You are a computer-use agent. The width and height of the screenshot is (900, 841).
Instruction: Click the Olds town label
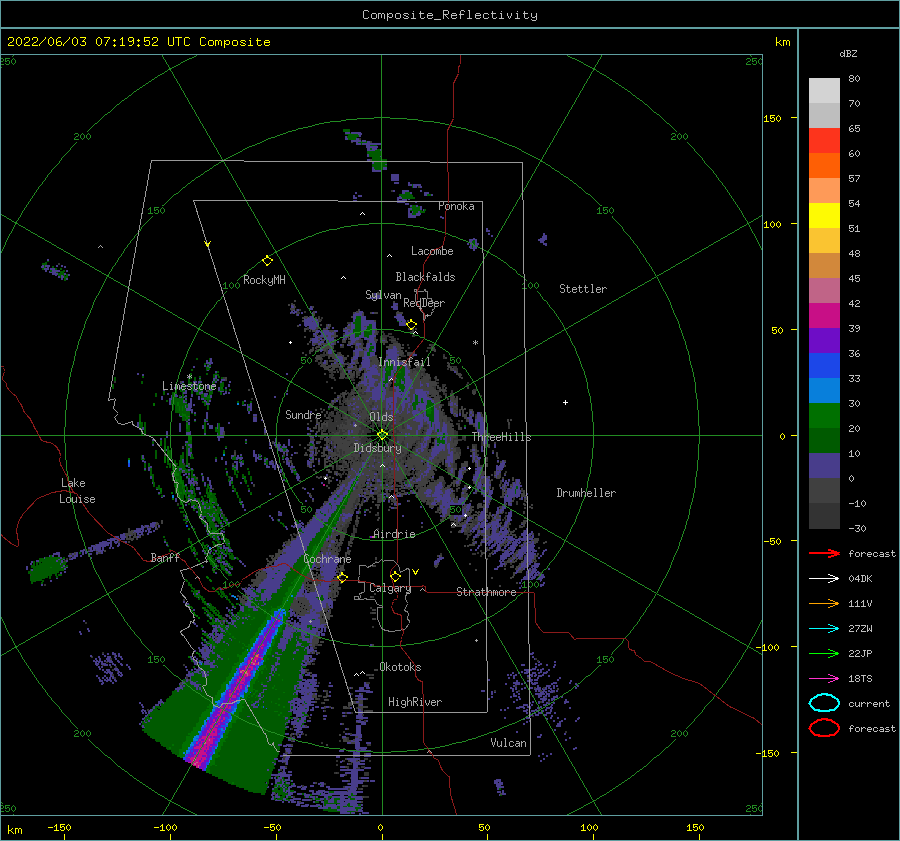coord(381,417)
